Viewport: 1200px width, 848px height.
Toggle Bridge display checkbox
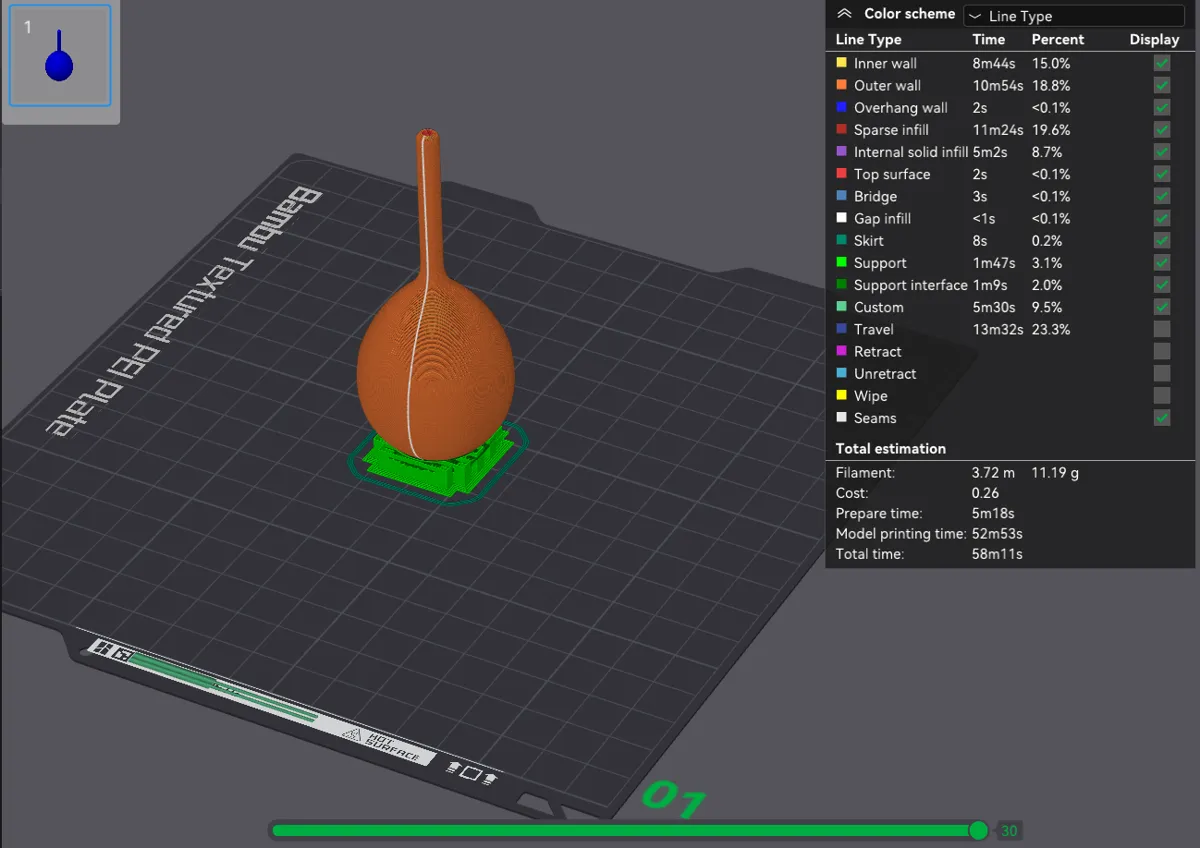1162,196
